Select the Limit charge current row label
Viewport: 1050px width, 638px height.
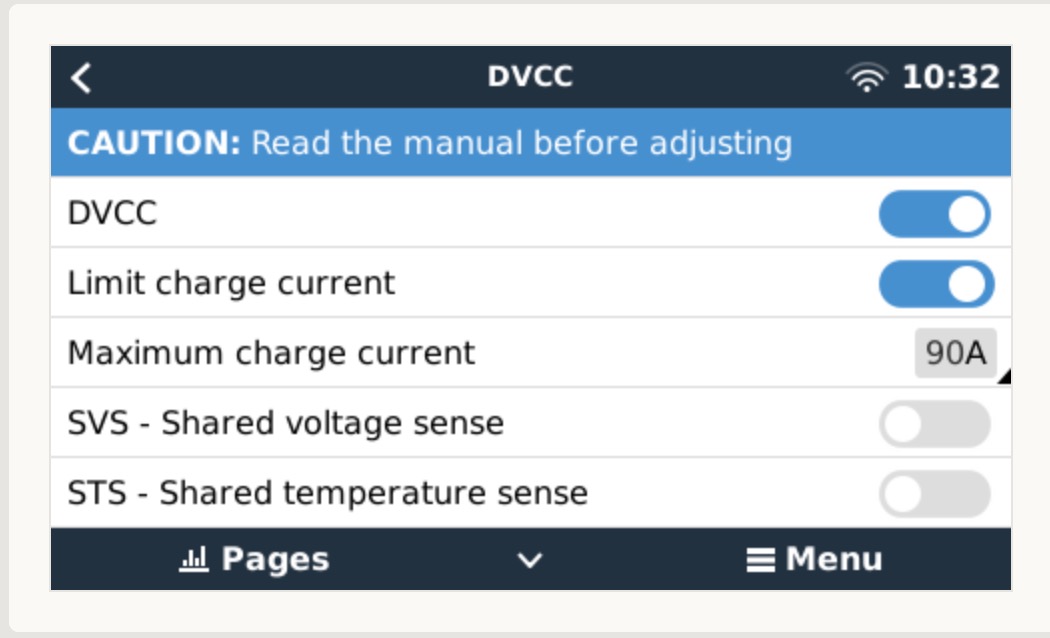pyautogui.click(x=231, y=284)
